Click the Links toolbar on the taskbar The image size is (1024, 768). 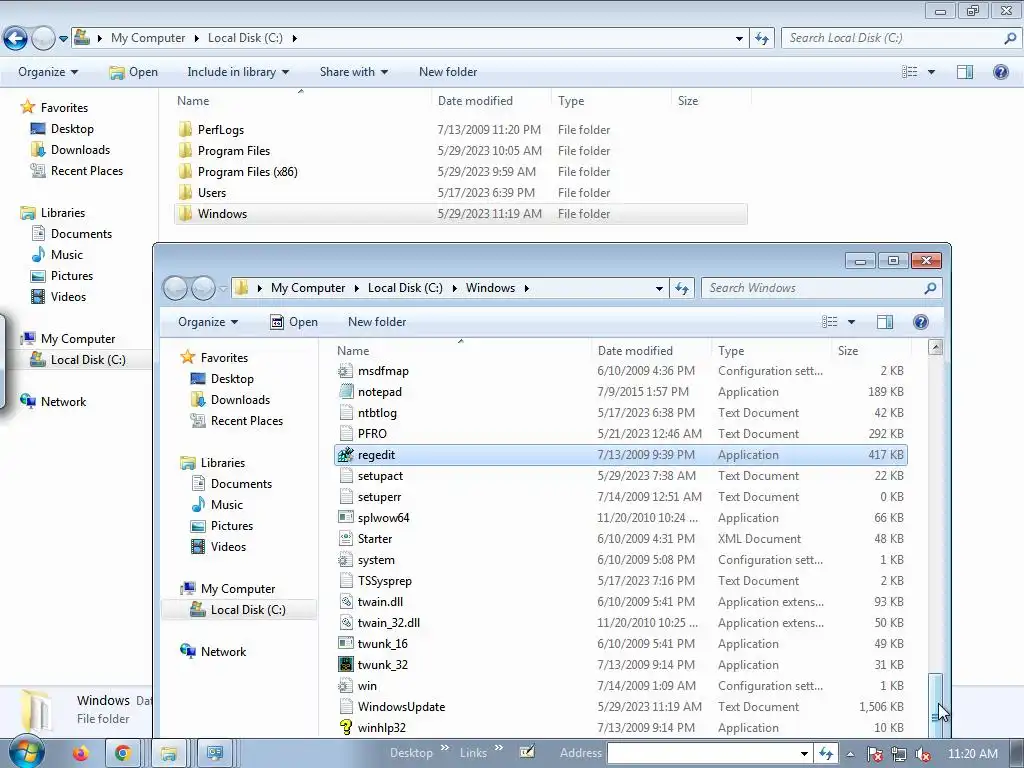click(x=473, y=753)
